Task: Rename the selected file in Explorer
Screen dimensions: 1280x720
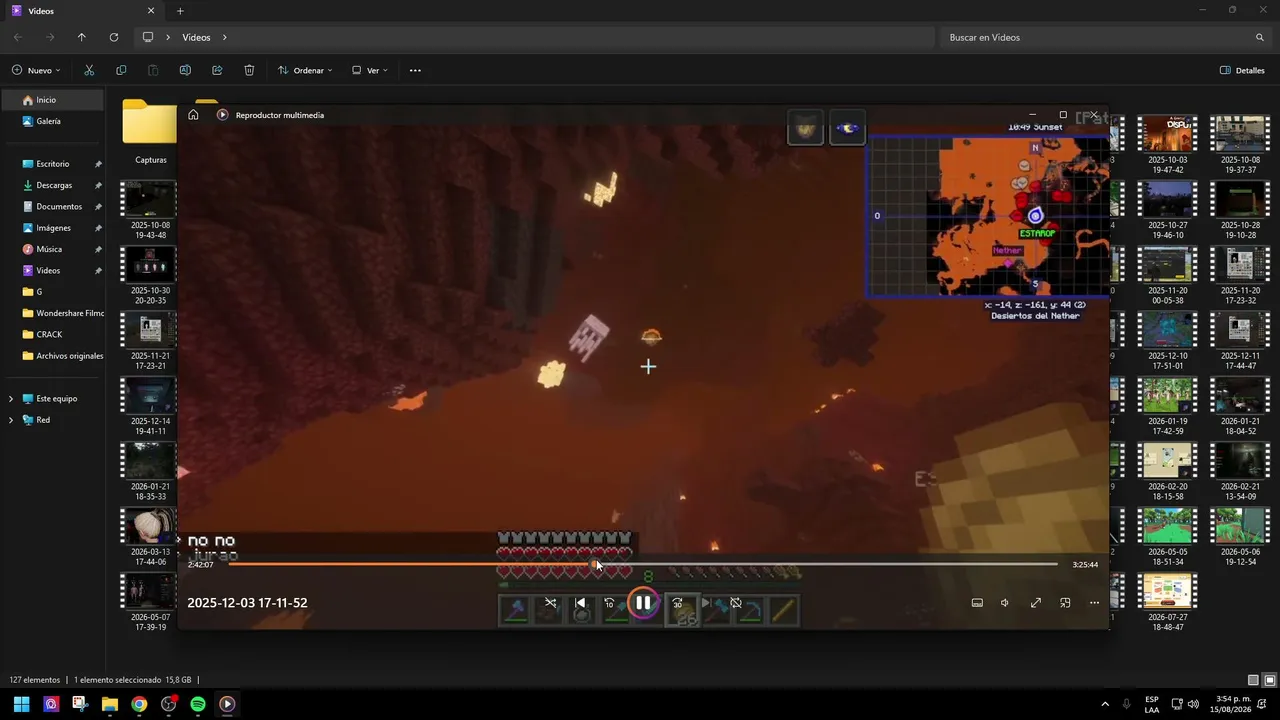Action: pos(185,70)
